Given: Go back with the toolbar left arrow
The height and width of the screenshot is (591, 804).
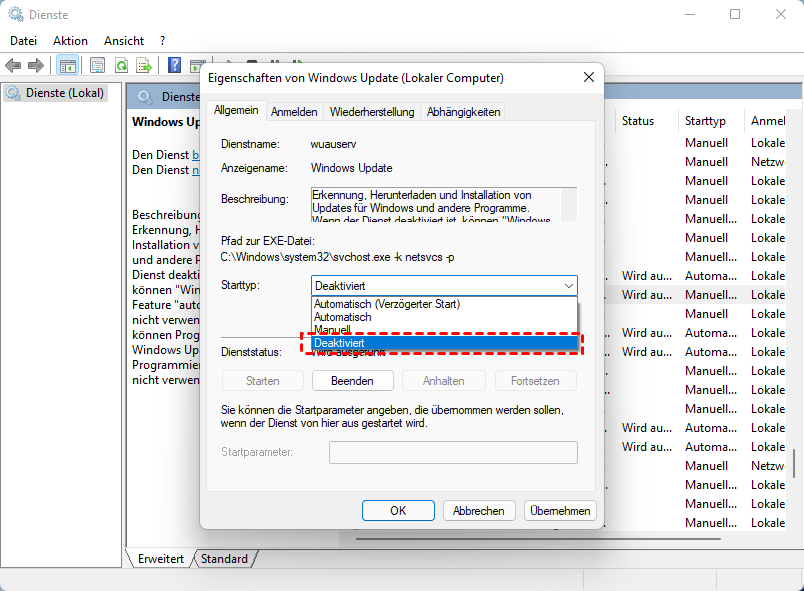Looking at the screenshot, I should click(13, 66).
